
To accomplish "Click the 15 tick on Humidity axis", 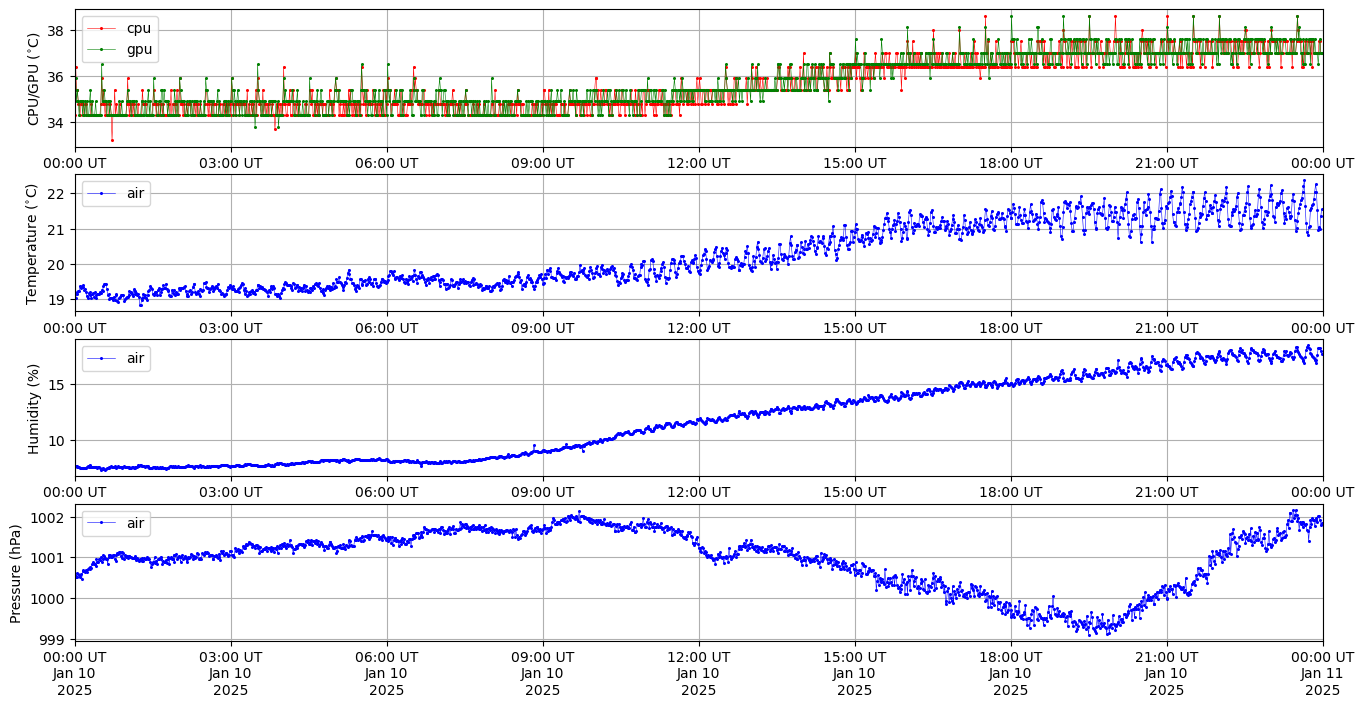I will pos(56,385).
